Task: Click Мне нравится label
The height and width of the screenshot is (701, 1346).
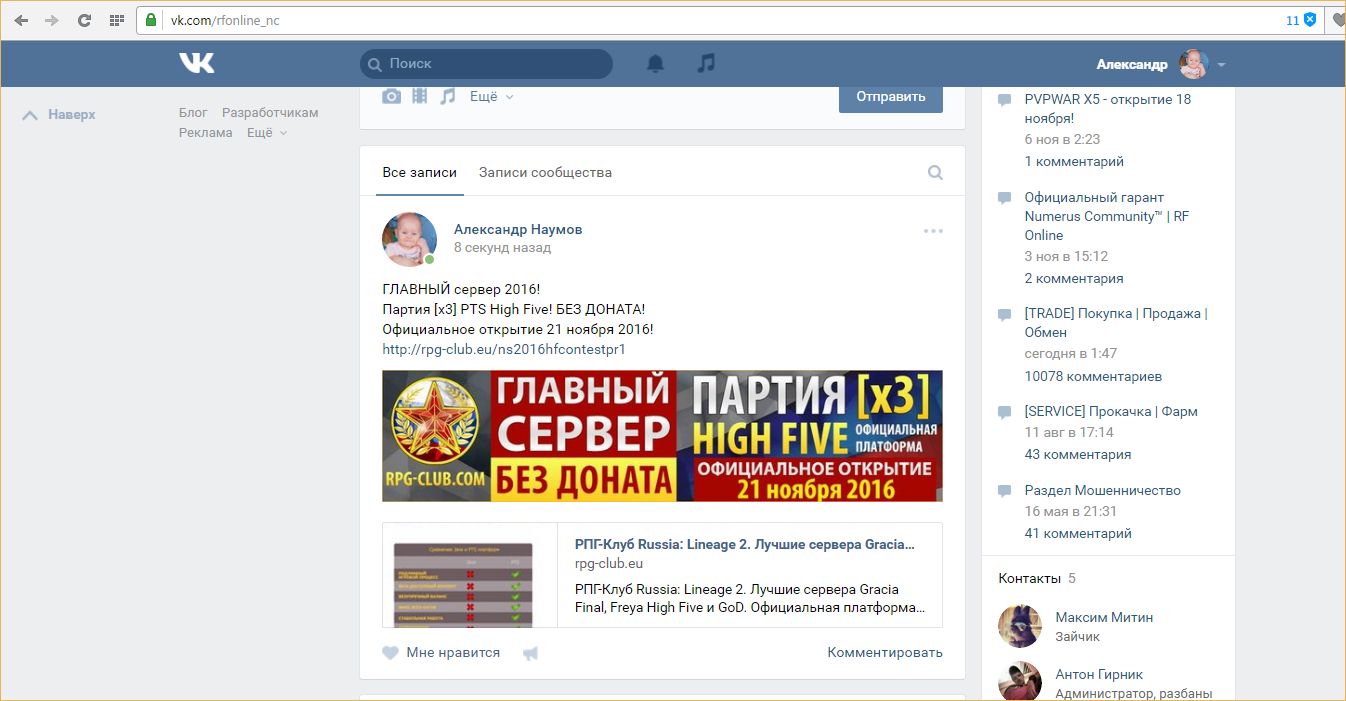Action: [453, 652]
